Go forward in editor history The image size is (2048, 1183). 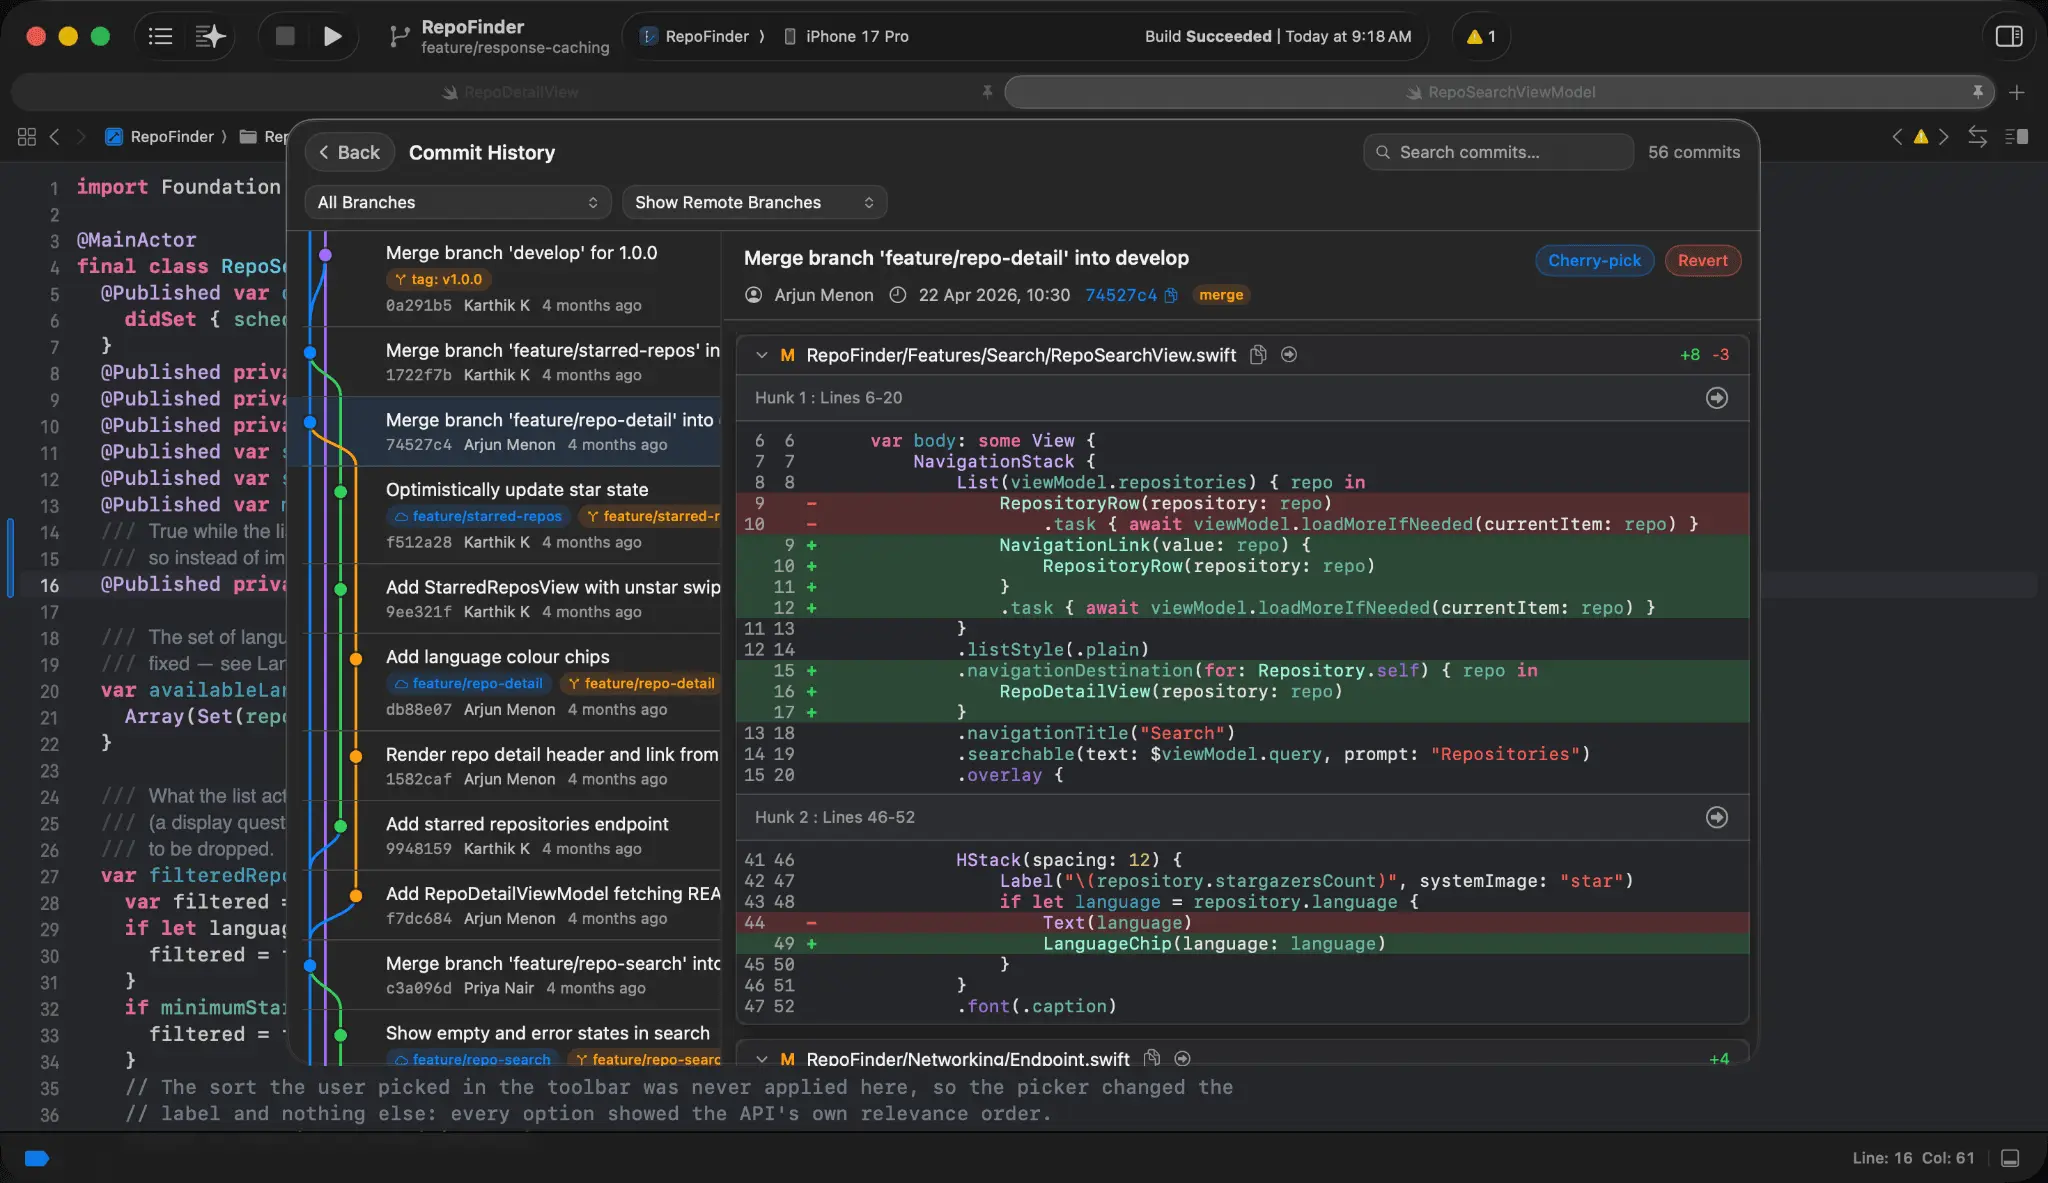81,136
